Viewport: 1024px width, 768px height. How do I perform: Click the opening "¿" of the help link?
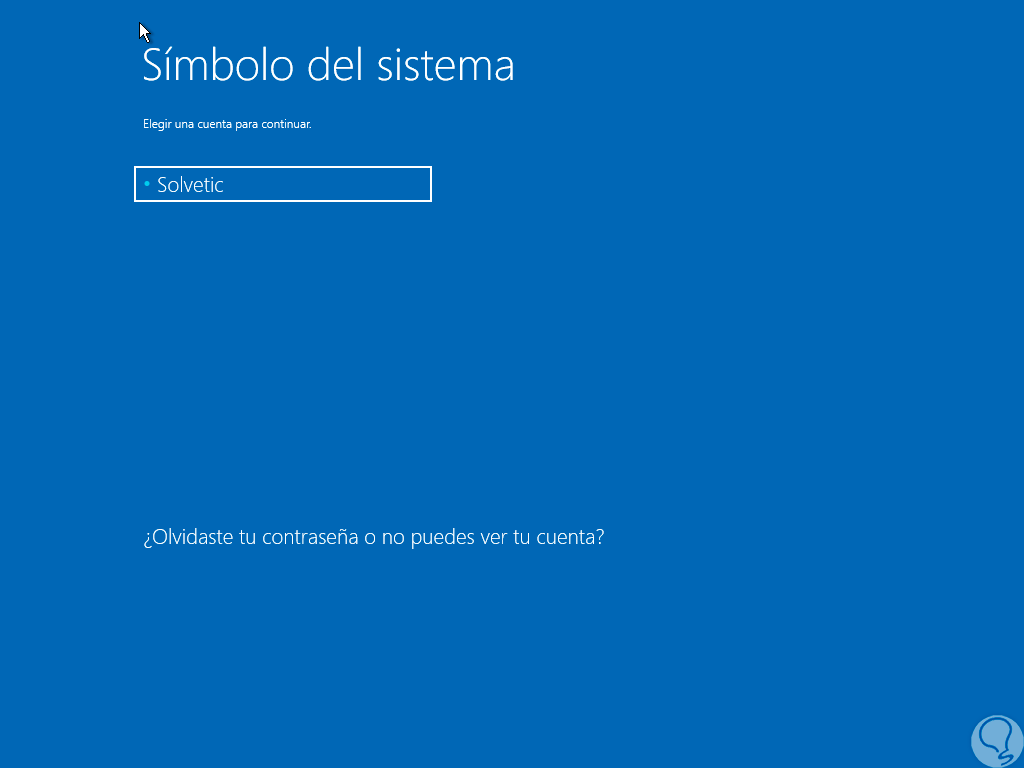tap(147, 537)
